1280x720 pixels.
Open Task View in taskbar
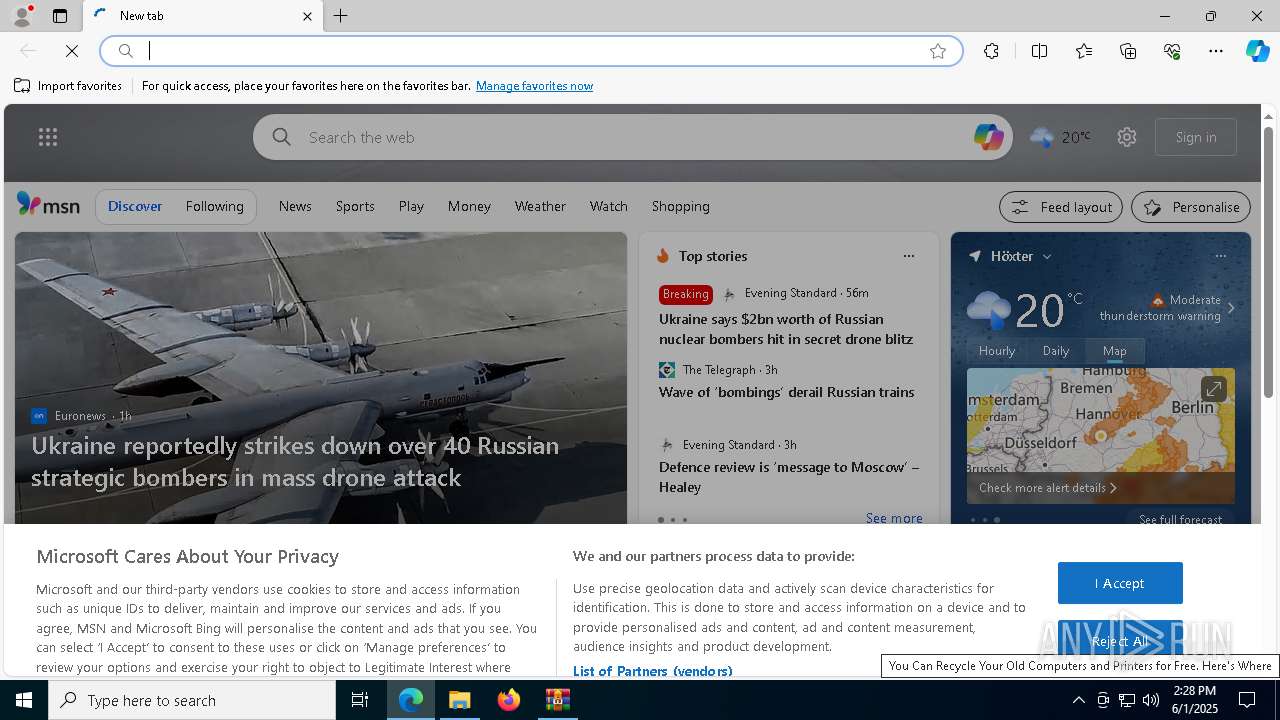click(360, 700)
